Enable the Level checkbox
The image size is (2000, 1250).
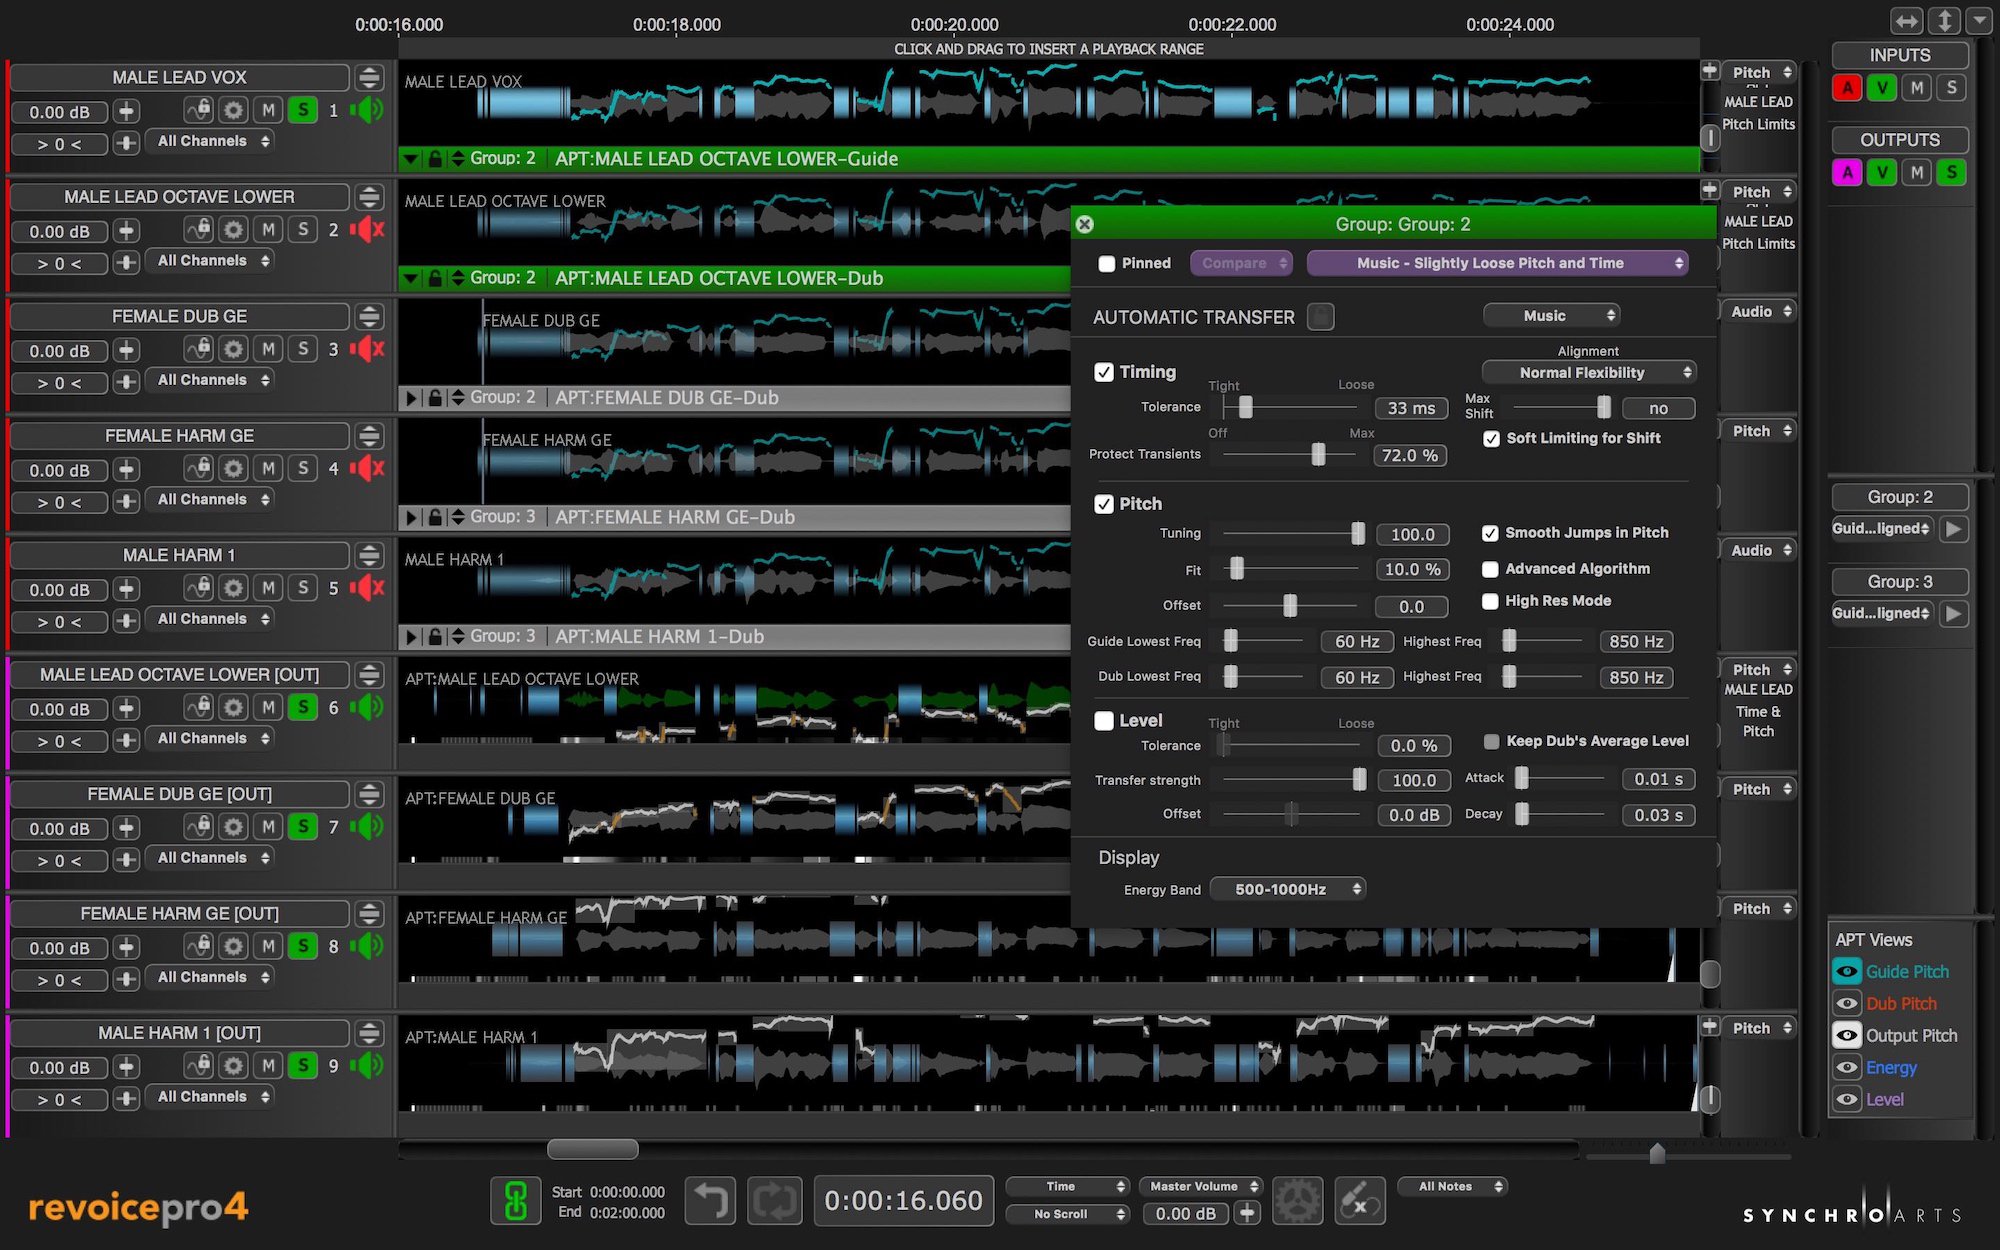coord(1104,720)
